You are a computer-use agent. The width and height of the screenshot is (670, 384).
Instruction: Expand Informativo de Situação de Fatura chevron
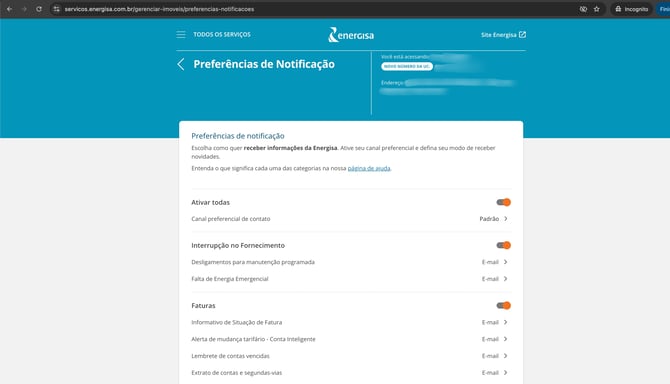[x=505, y=322]
